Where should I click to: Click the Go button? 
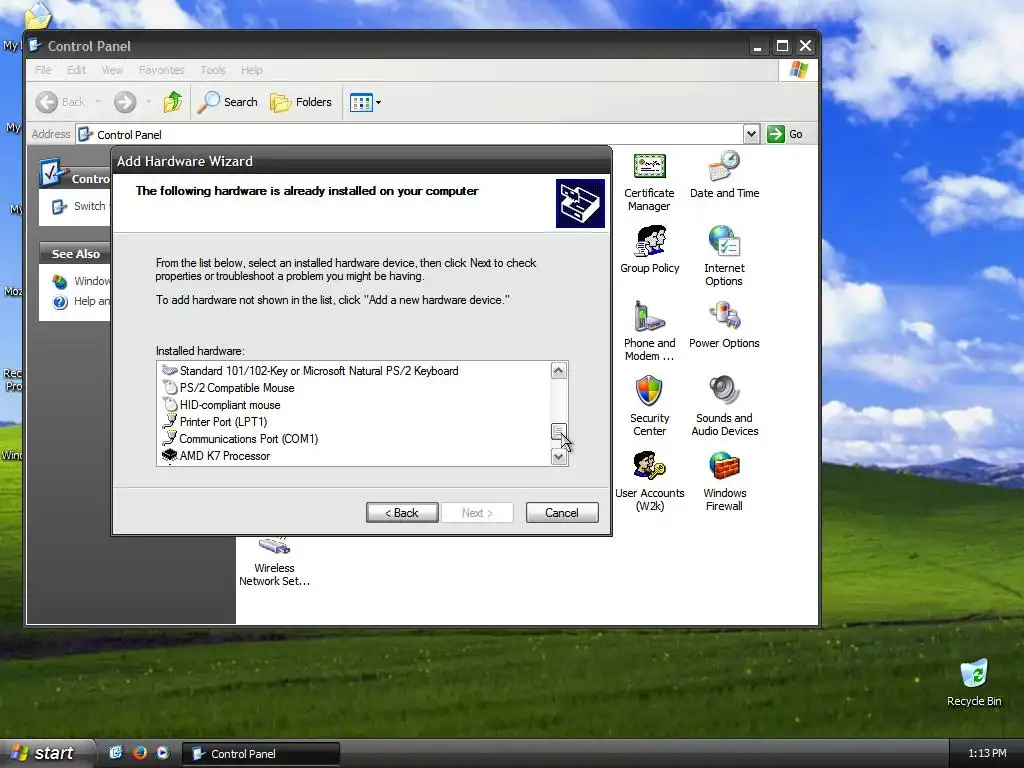[x=785, y=134]
